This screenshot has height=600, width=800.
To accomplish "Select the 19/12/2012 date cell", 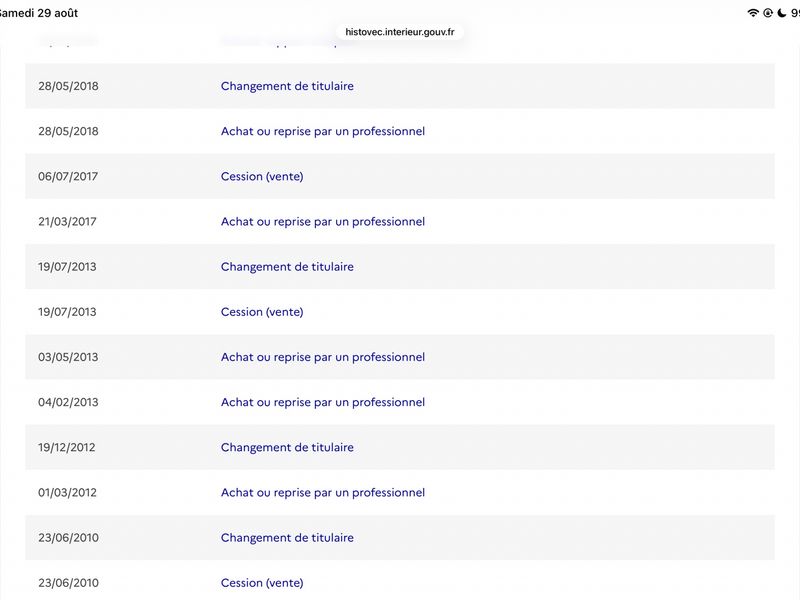I will coord(66,447).
